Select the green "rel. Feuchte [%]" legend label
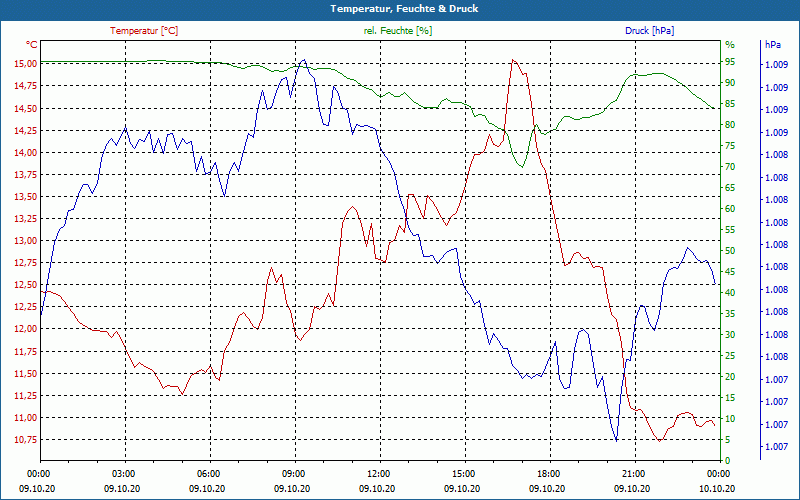The height and width of the screenshot is (500, 800). pyautogui.click(x=397, y=31)
